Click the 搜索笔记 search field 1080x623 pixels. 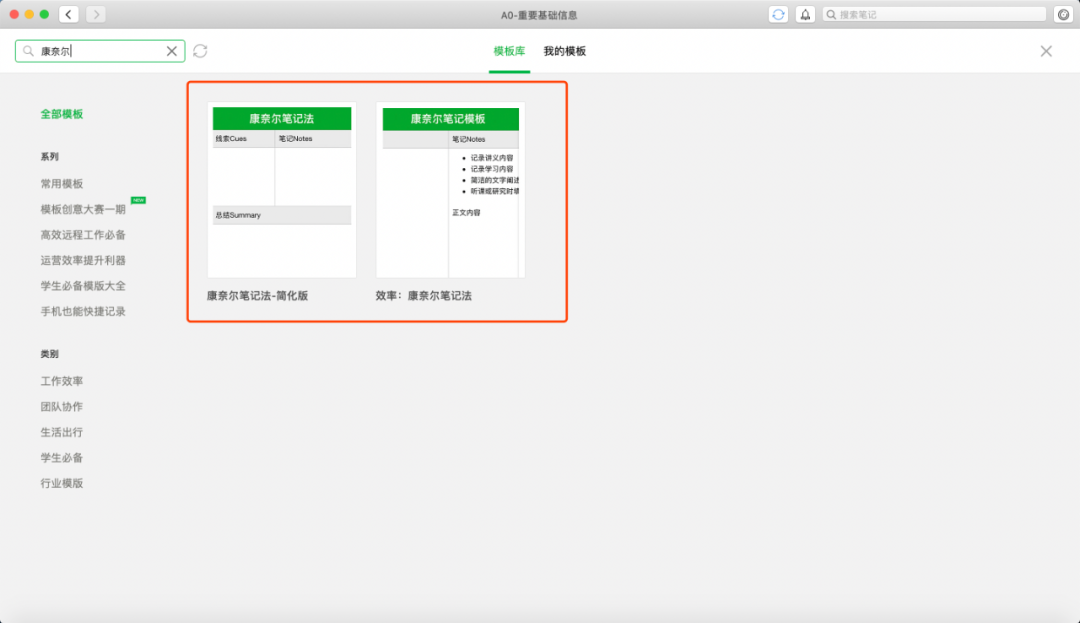[935, 14]
